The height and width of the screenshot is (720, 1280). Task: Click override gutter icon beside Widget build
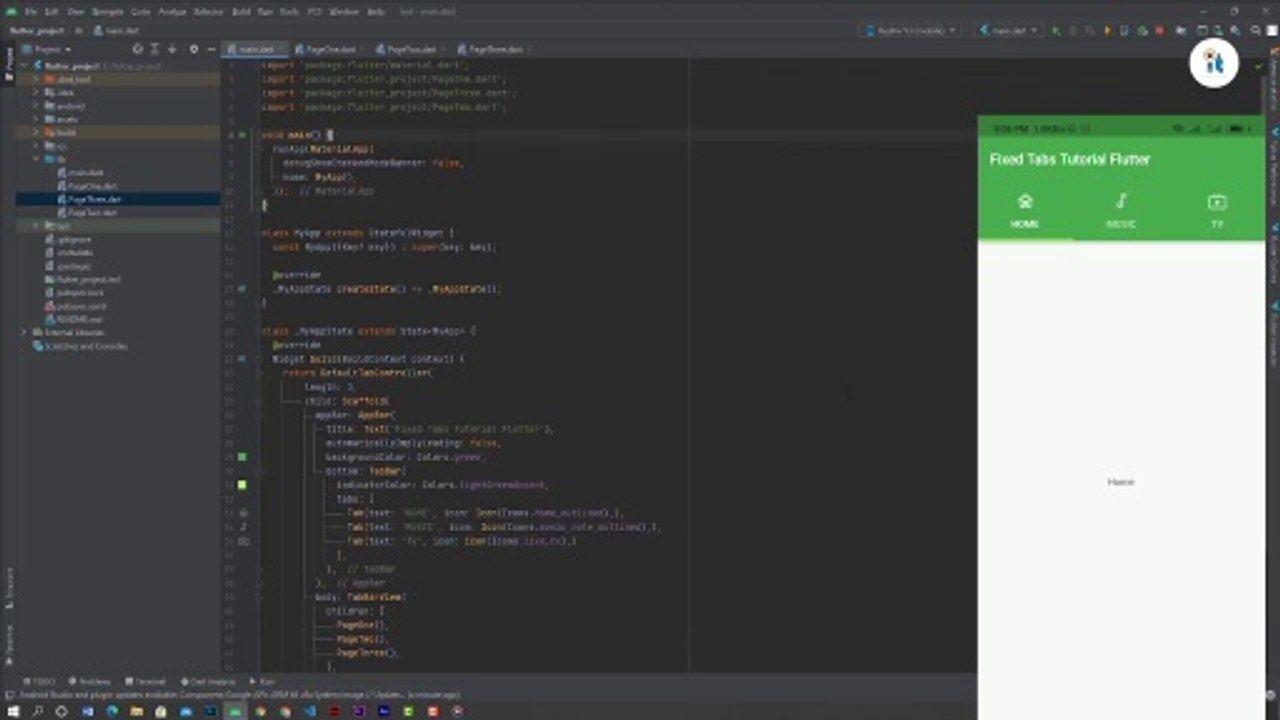(x=242, y=358)
